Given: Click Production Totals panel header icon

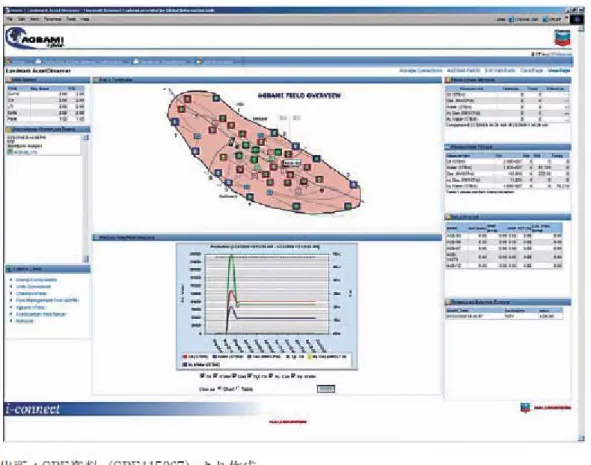Looking at the screenshot, I should pos(448,147).
